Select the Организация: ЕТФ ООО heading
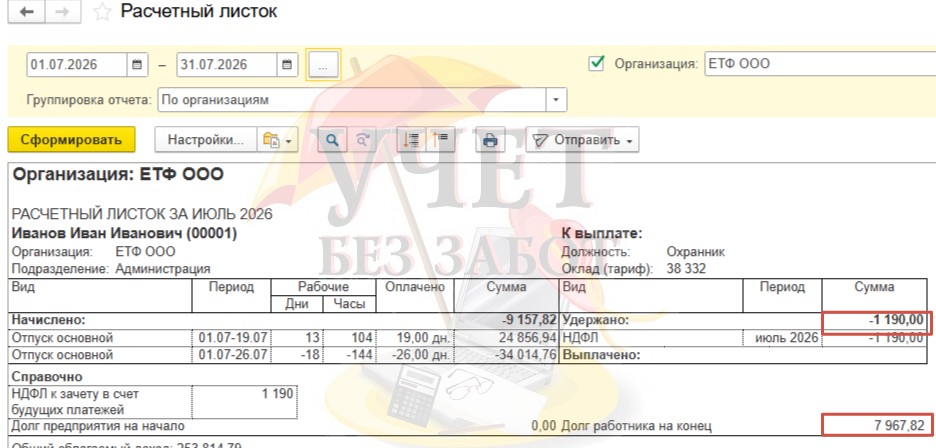 (118, 174)
